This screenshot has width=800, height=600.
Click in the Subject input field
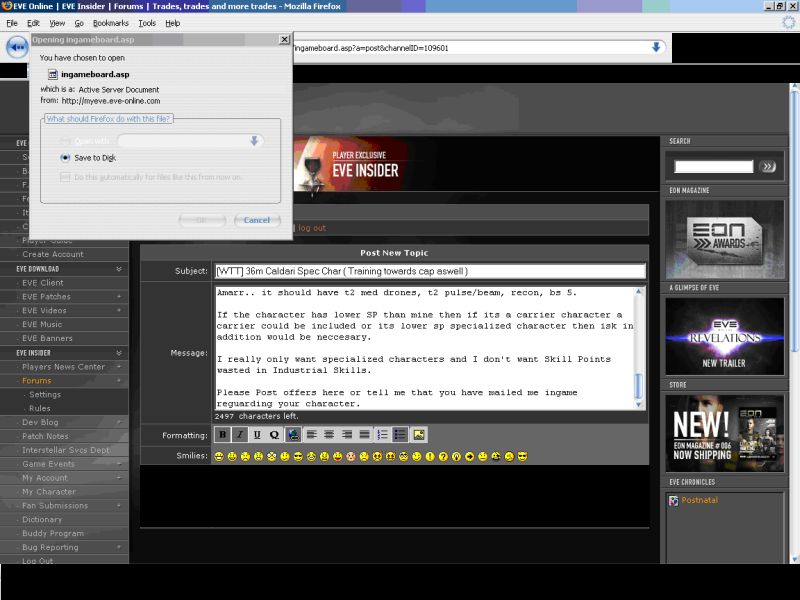click(x=430, y=271)
